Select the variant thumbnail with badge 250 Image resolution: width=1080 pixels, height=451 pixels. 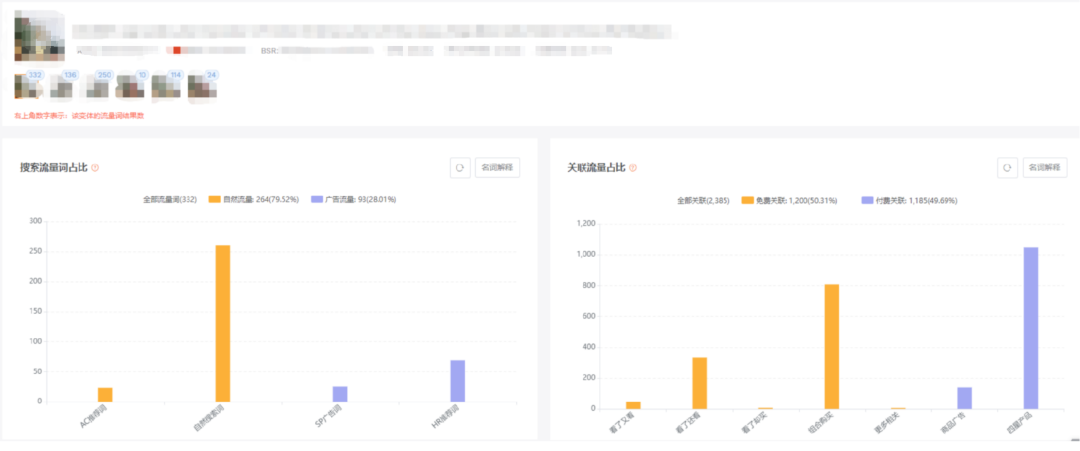click(96, 87)
